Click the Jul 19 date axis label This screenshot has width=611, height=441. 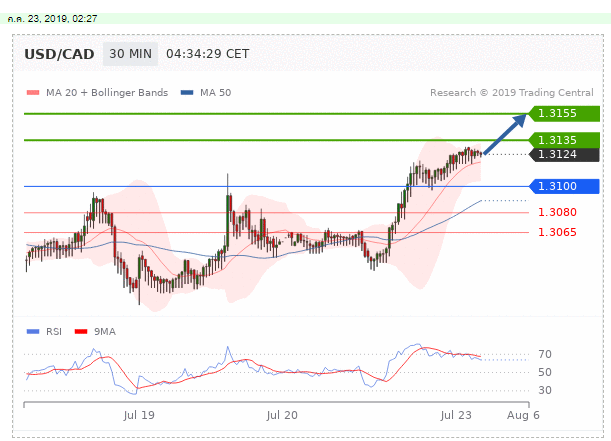tap(139, 415)
